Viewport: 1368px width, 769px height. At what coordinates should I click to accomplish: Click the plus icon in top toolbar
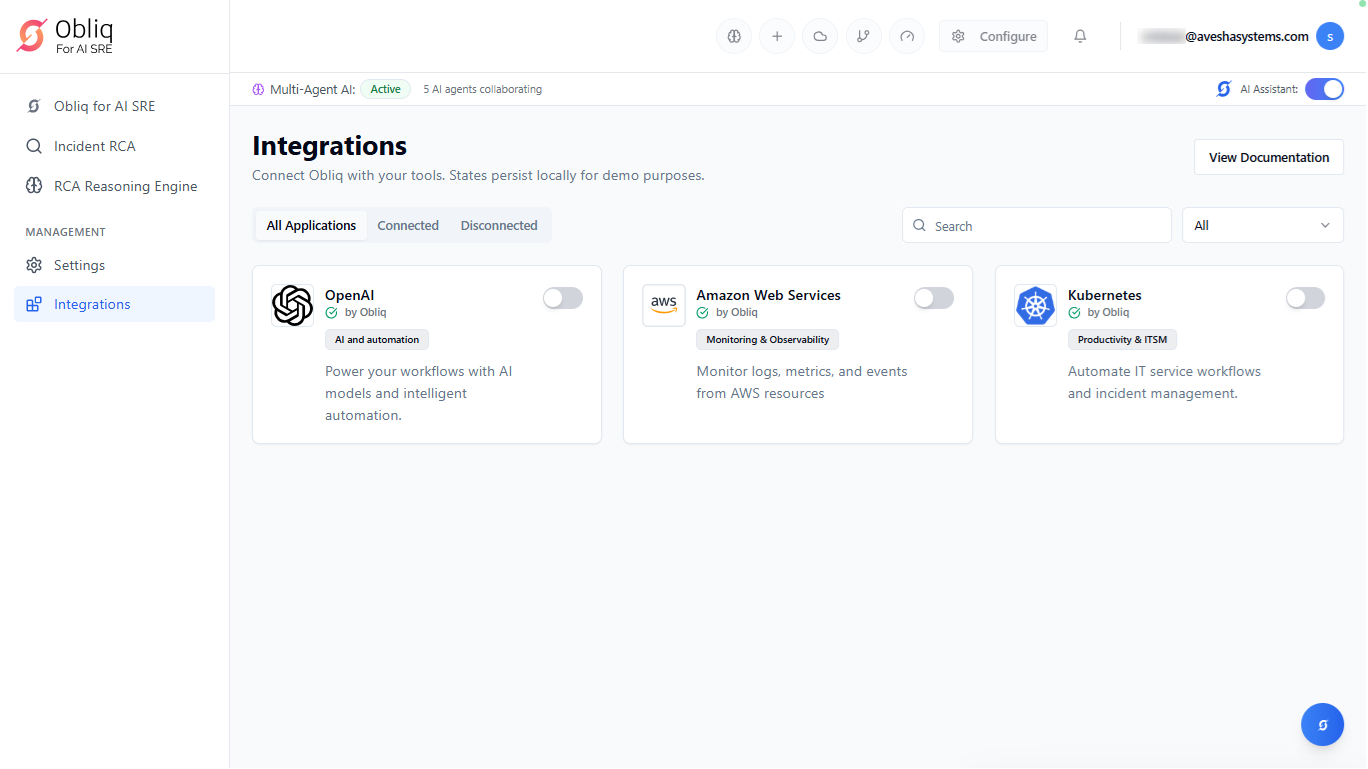point(777,37)
